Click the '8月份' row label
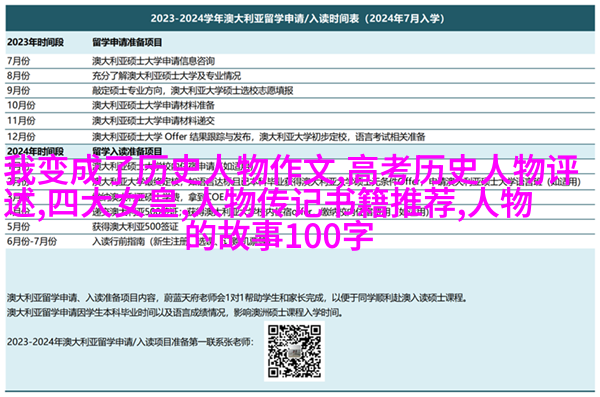 pos(18,75)
